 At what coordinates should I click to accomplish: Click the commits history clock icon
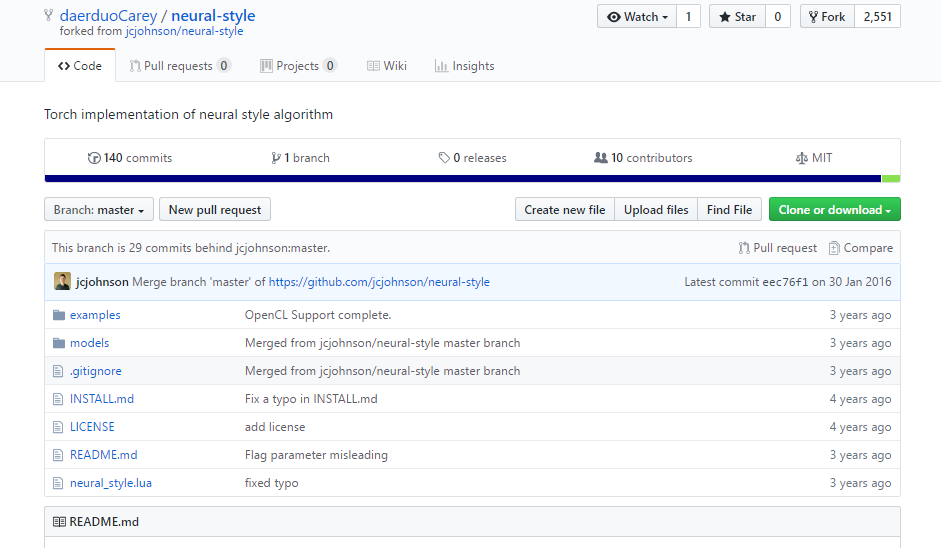pyautogui.click(x=94, y=158)
